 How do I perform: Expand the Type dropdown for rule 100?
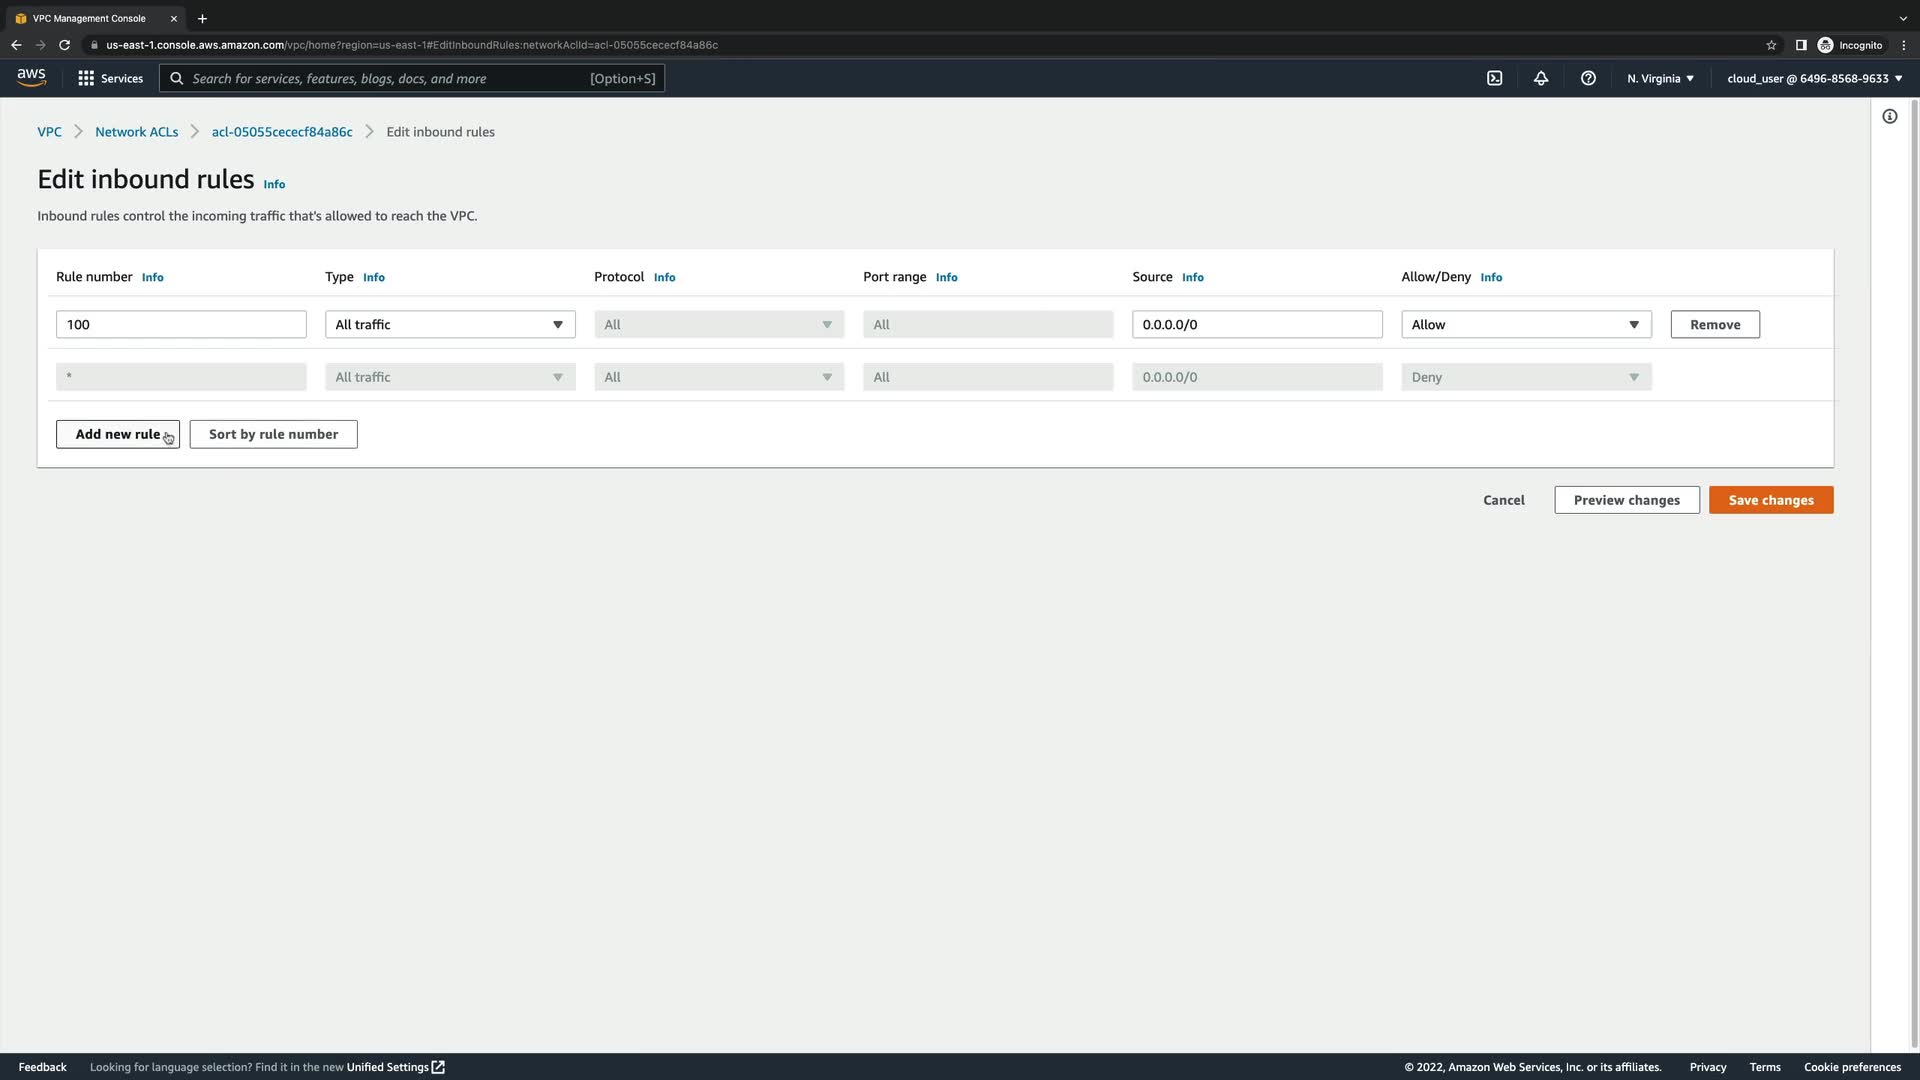pyautogui.click(x=450, y=324)
